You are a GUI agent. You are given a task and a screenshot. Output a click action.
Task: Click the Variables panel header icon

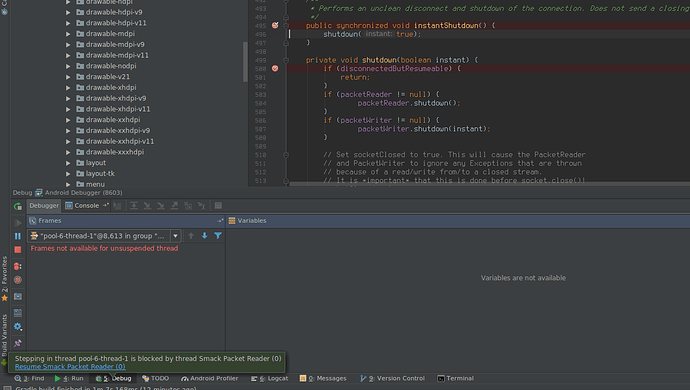click(232, 221)
